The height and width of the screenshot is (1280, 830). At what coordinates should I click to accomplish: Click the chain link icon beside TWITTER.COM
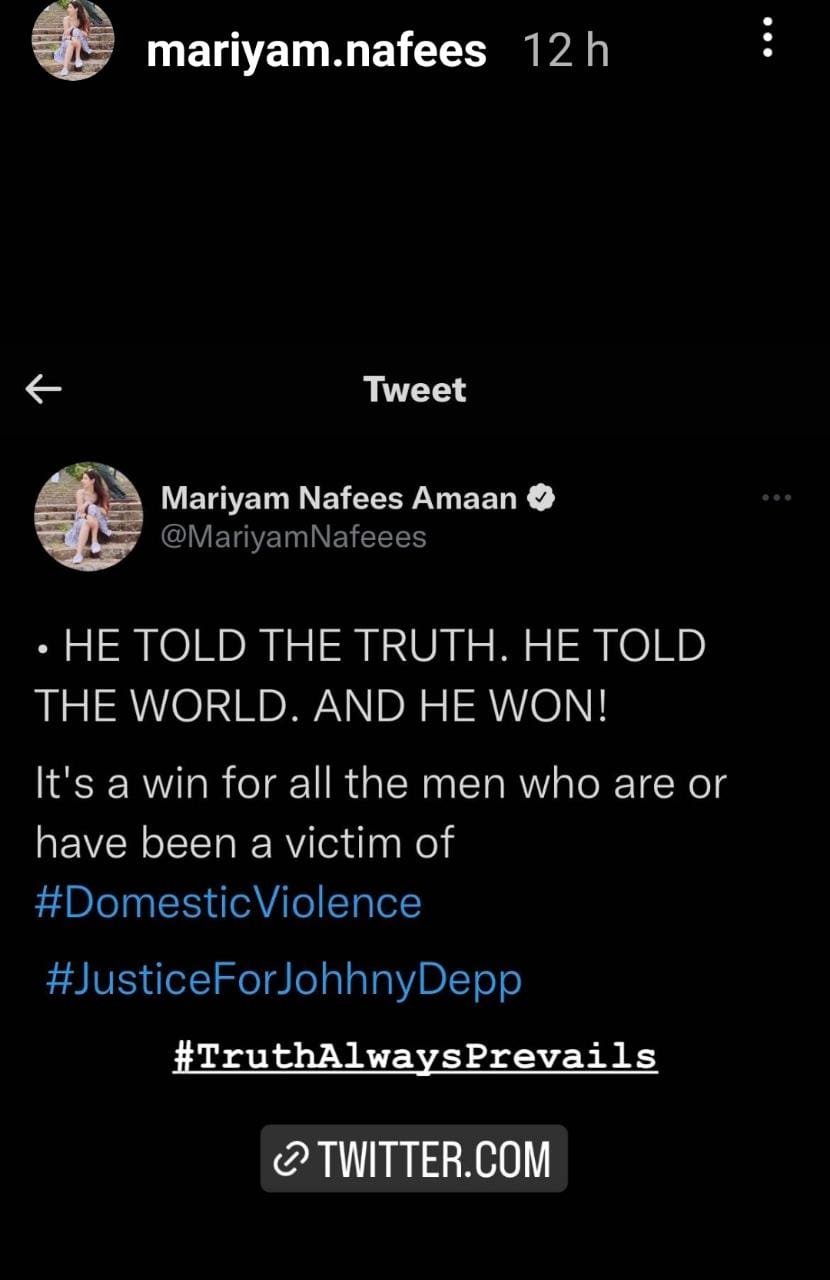[292, 1159]
